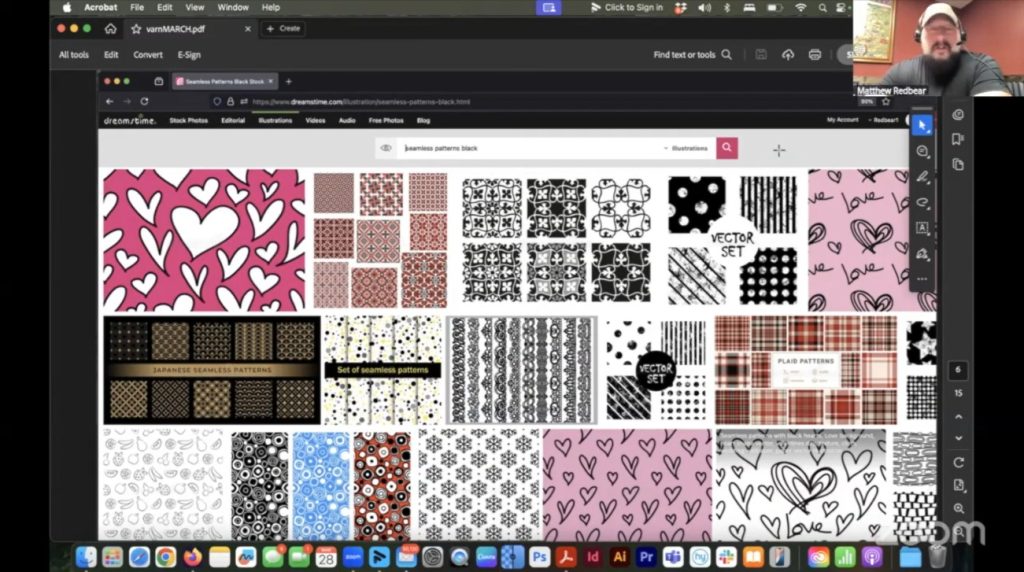Open the Trash in the dock
Viewport: 1024px width, 572px height.
pos(937,557)
